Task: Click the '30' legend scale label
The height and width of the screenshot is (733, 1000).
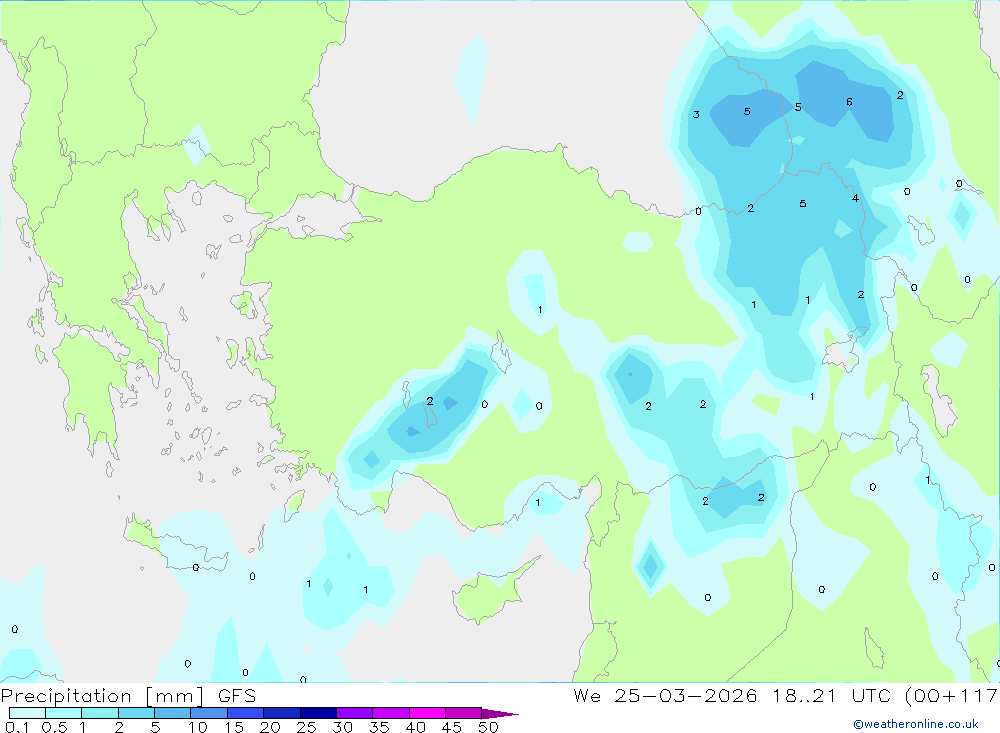Action: point(342,727)
